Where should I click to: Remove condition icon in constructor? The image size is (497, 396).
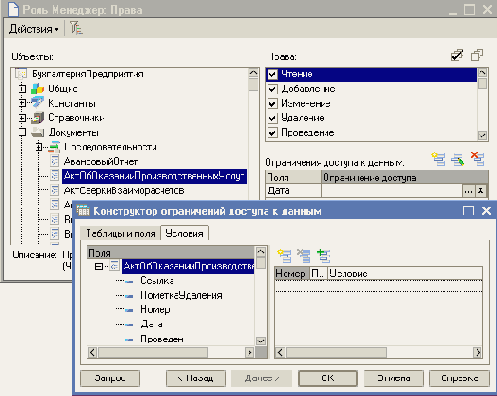click(304, 256)
